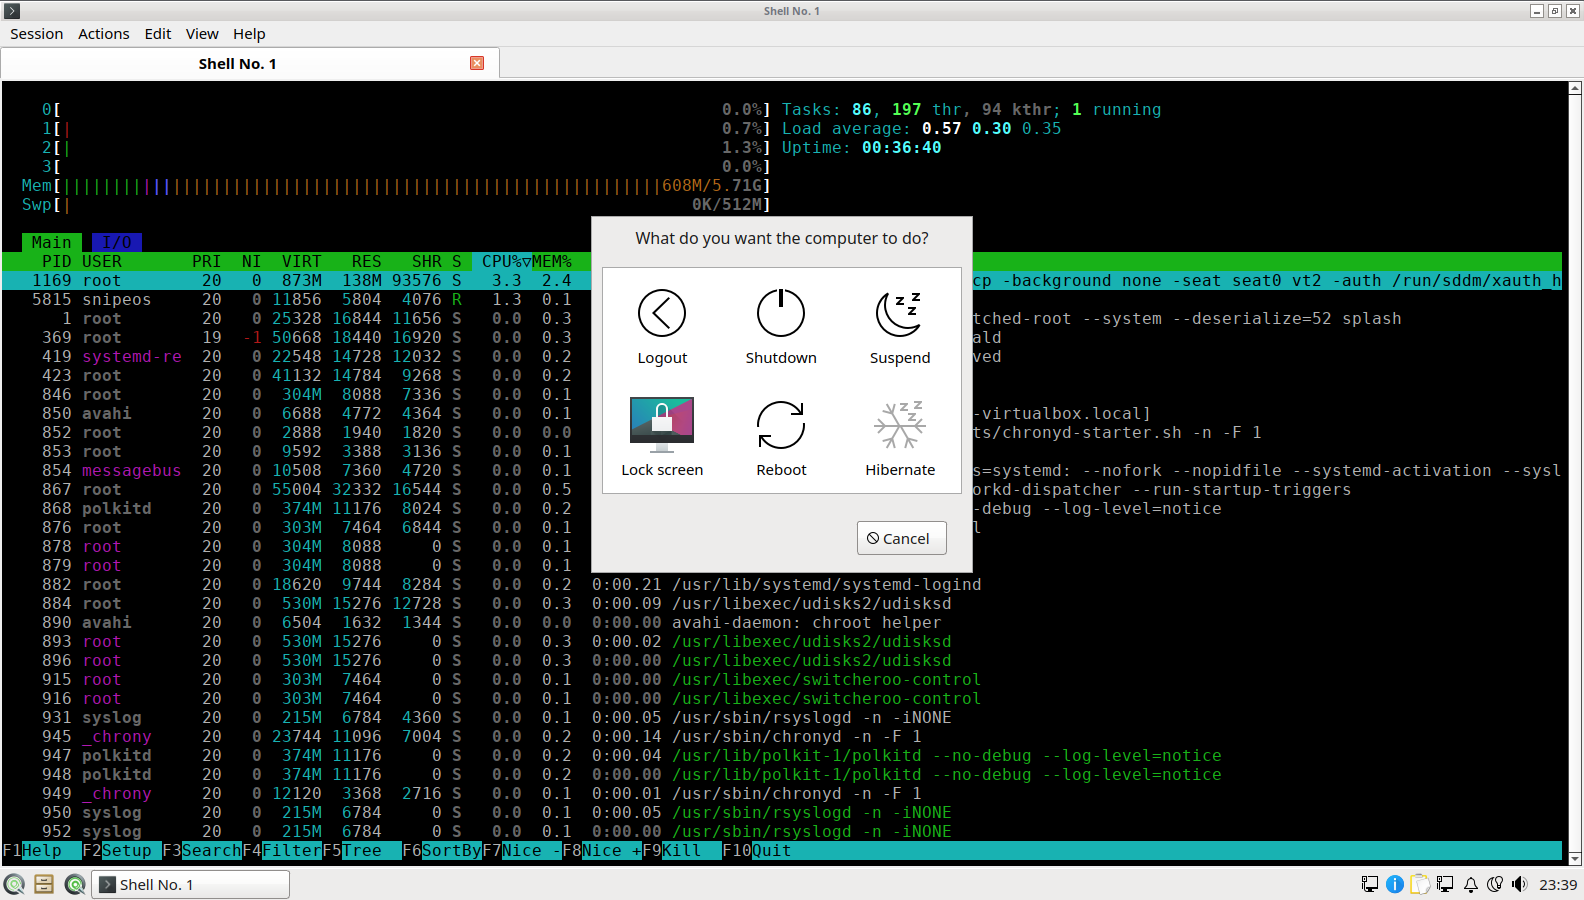Sort by the VIRT column header
The width and height of the screenshot is (1584, 900).
click(302, 262)
